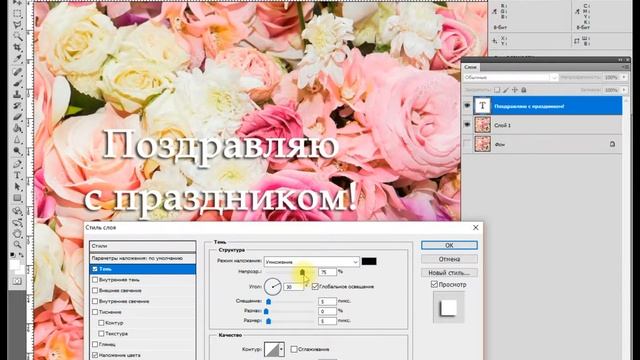640x360 pixels.
Task: Open the layer opacity slider arrow
Action: [624, 77]
